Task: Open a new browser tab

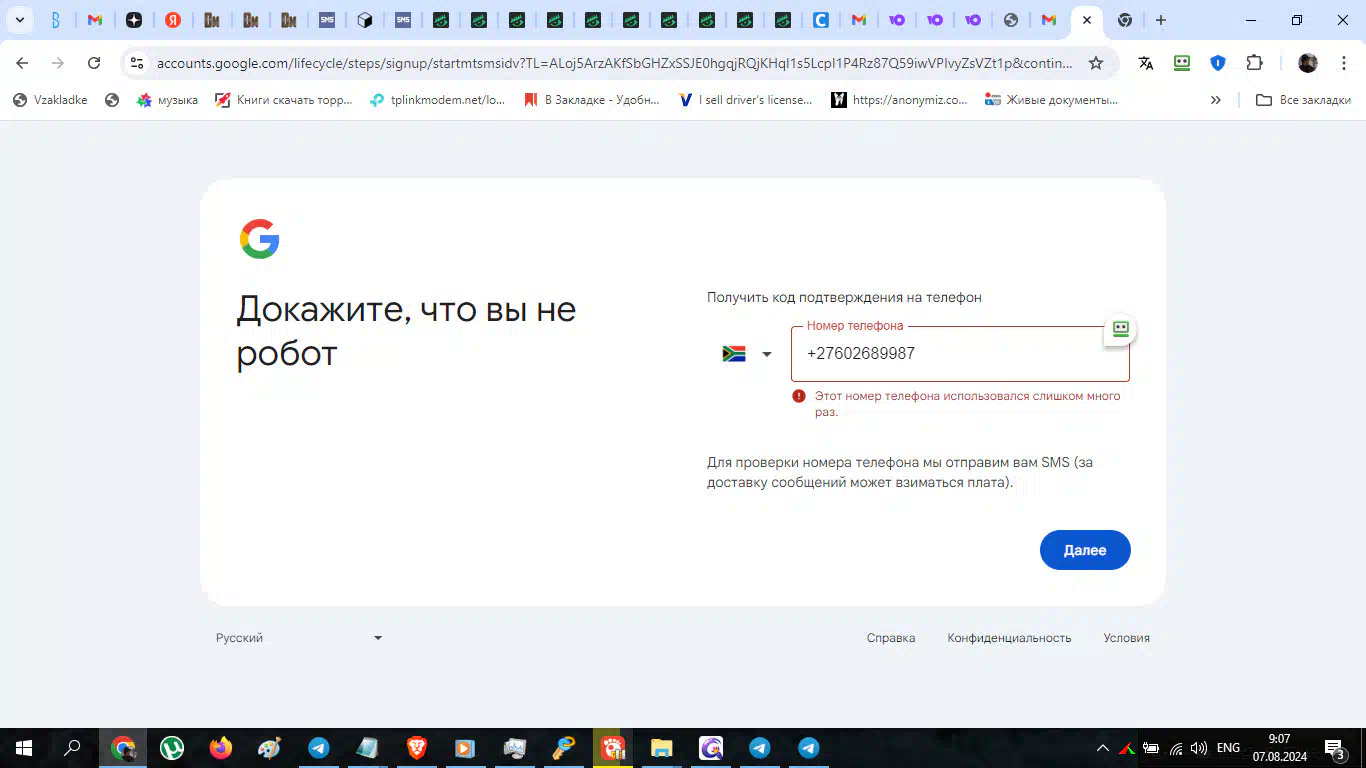Action: 1160,20
